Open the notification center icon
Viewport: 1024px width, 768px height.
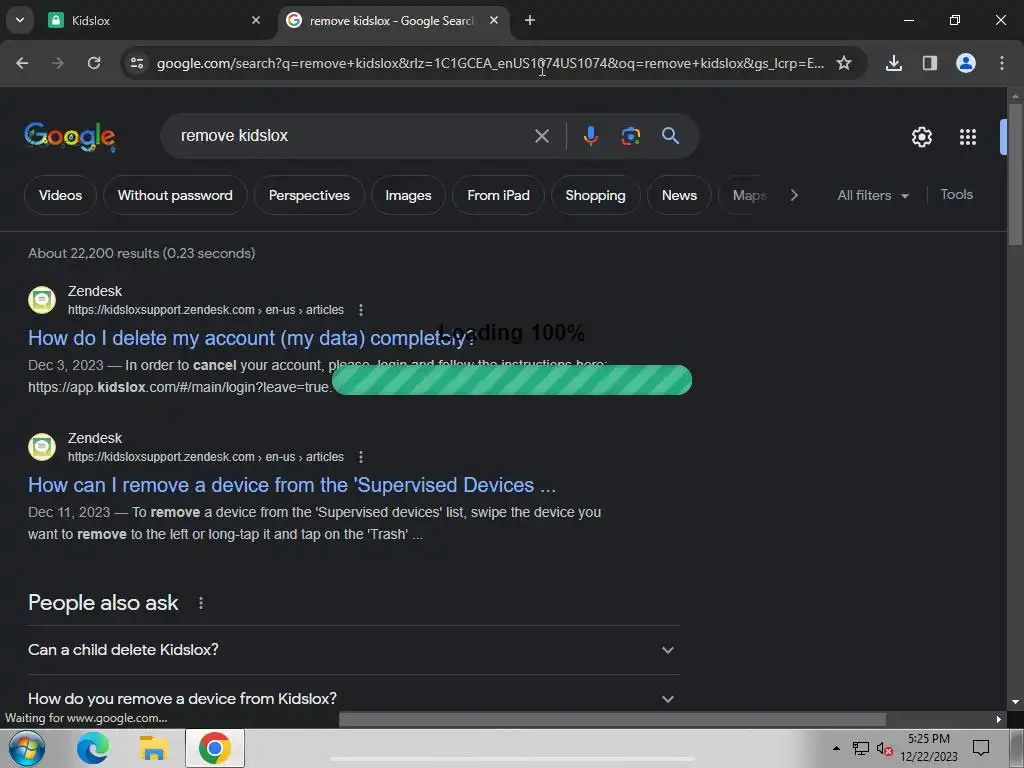(x=981, y=748)
